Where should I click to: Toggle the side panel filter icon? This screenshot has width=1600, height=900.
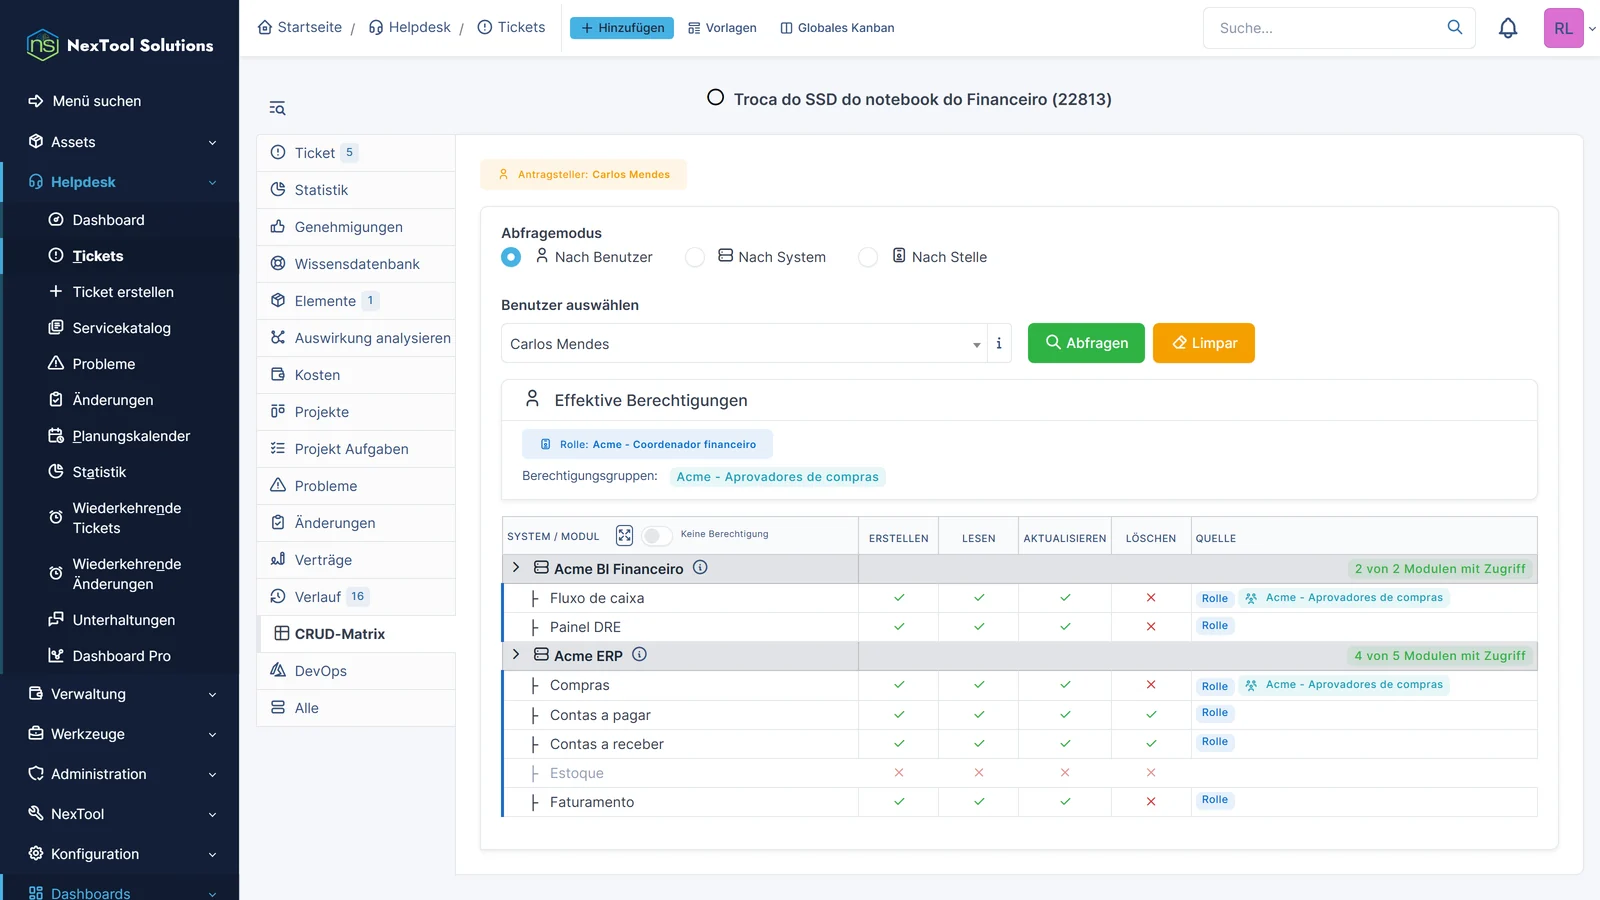[277, 108]
